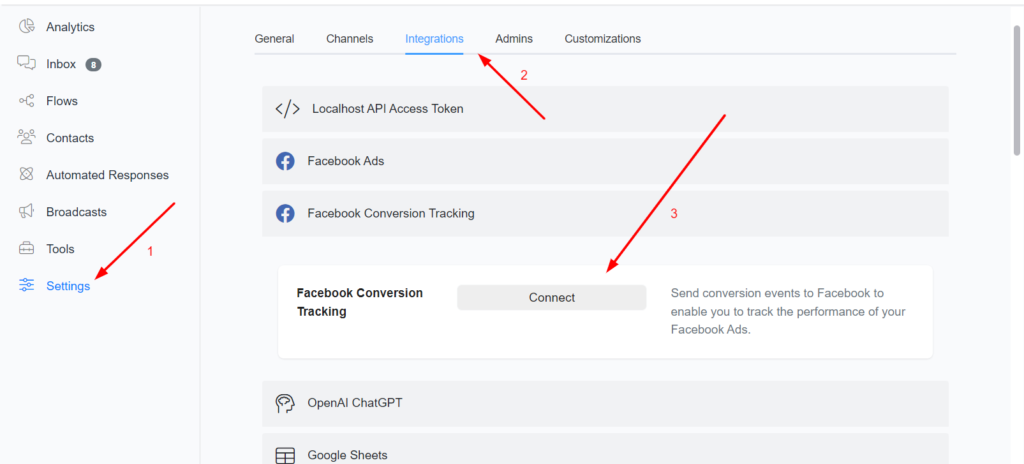Click the Contacts people icon
This screenshot has height=464, width=1024.
[27, 138]
